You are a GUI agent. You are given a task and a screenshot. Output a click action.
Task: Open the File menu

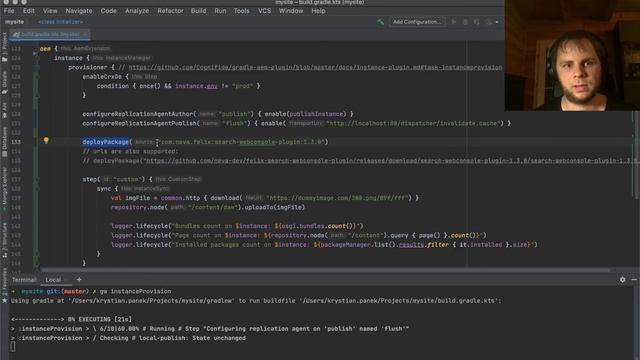(9, 11)
